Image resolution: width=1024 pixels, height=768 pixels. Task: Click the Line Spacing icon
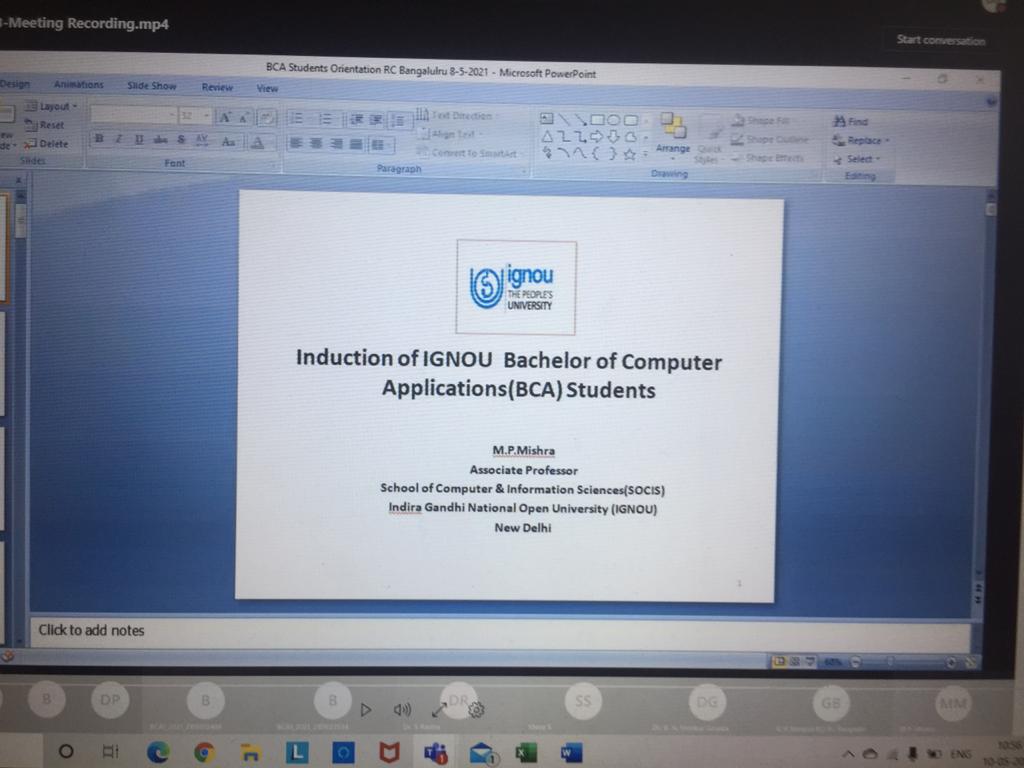tap(398, 120)
